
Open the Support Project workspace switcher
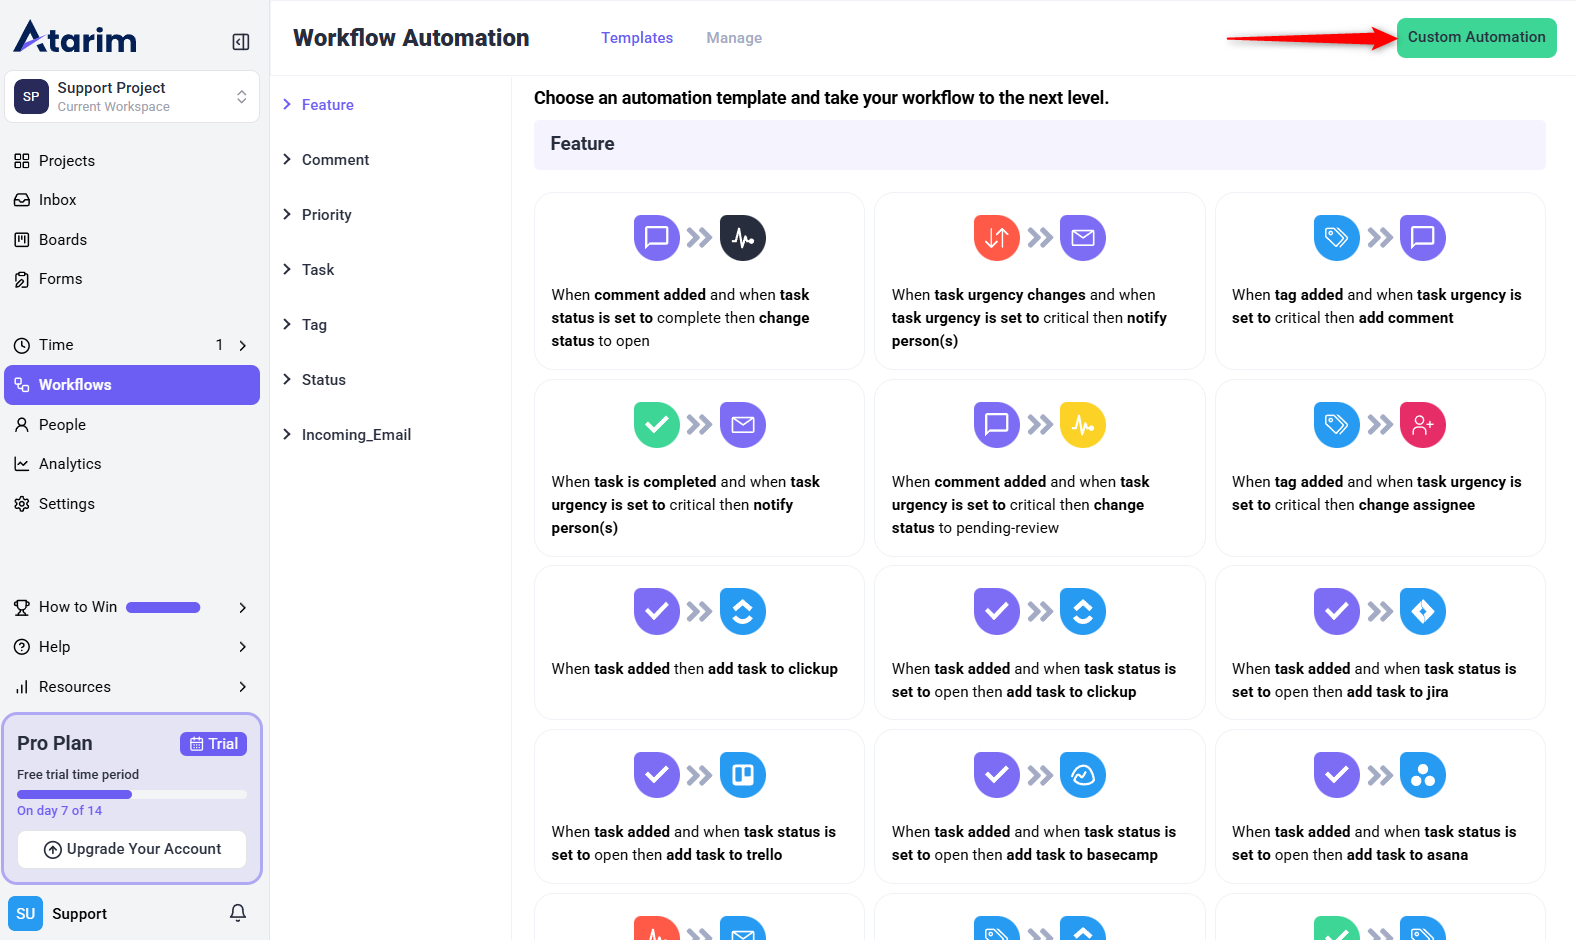pyautogui.click(x=132, y=97)
